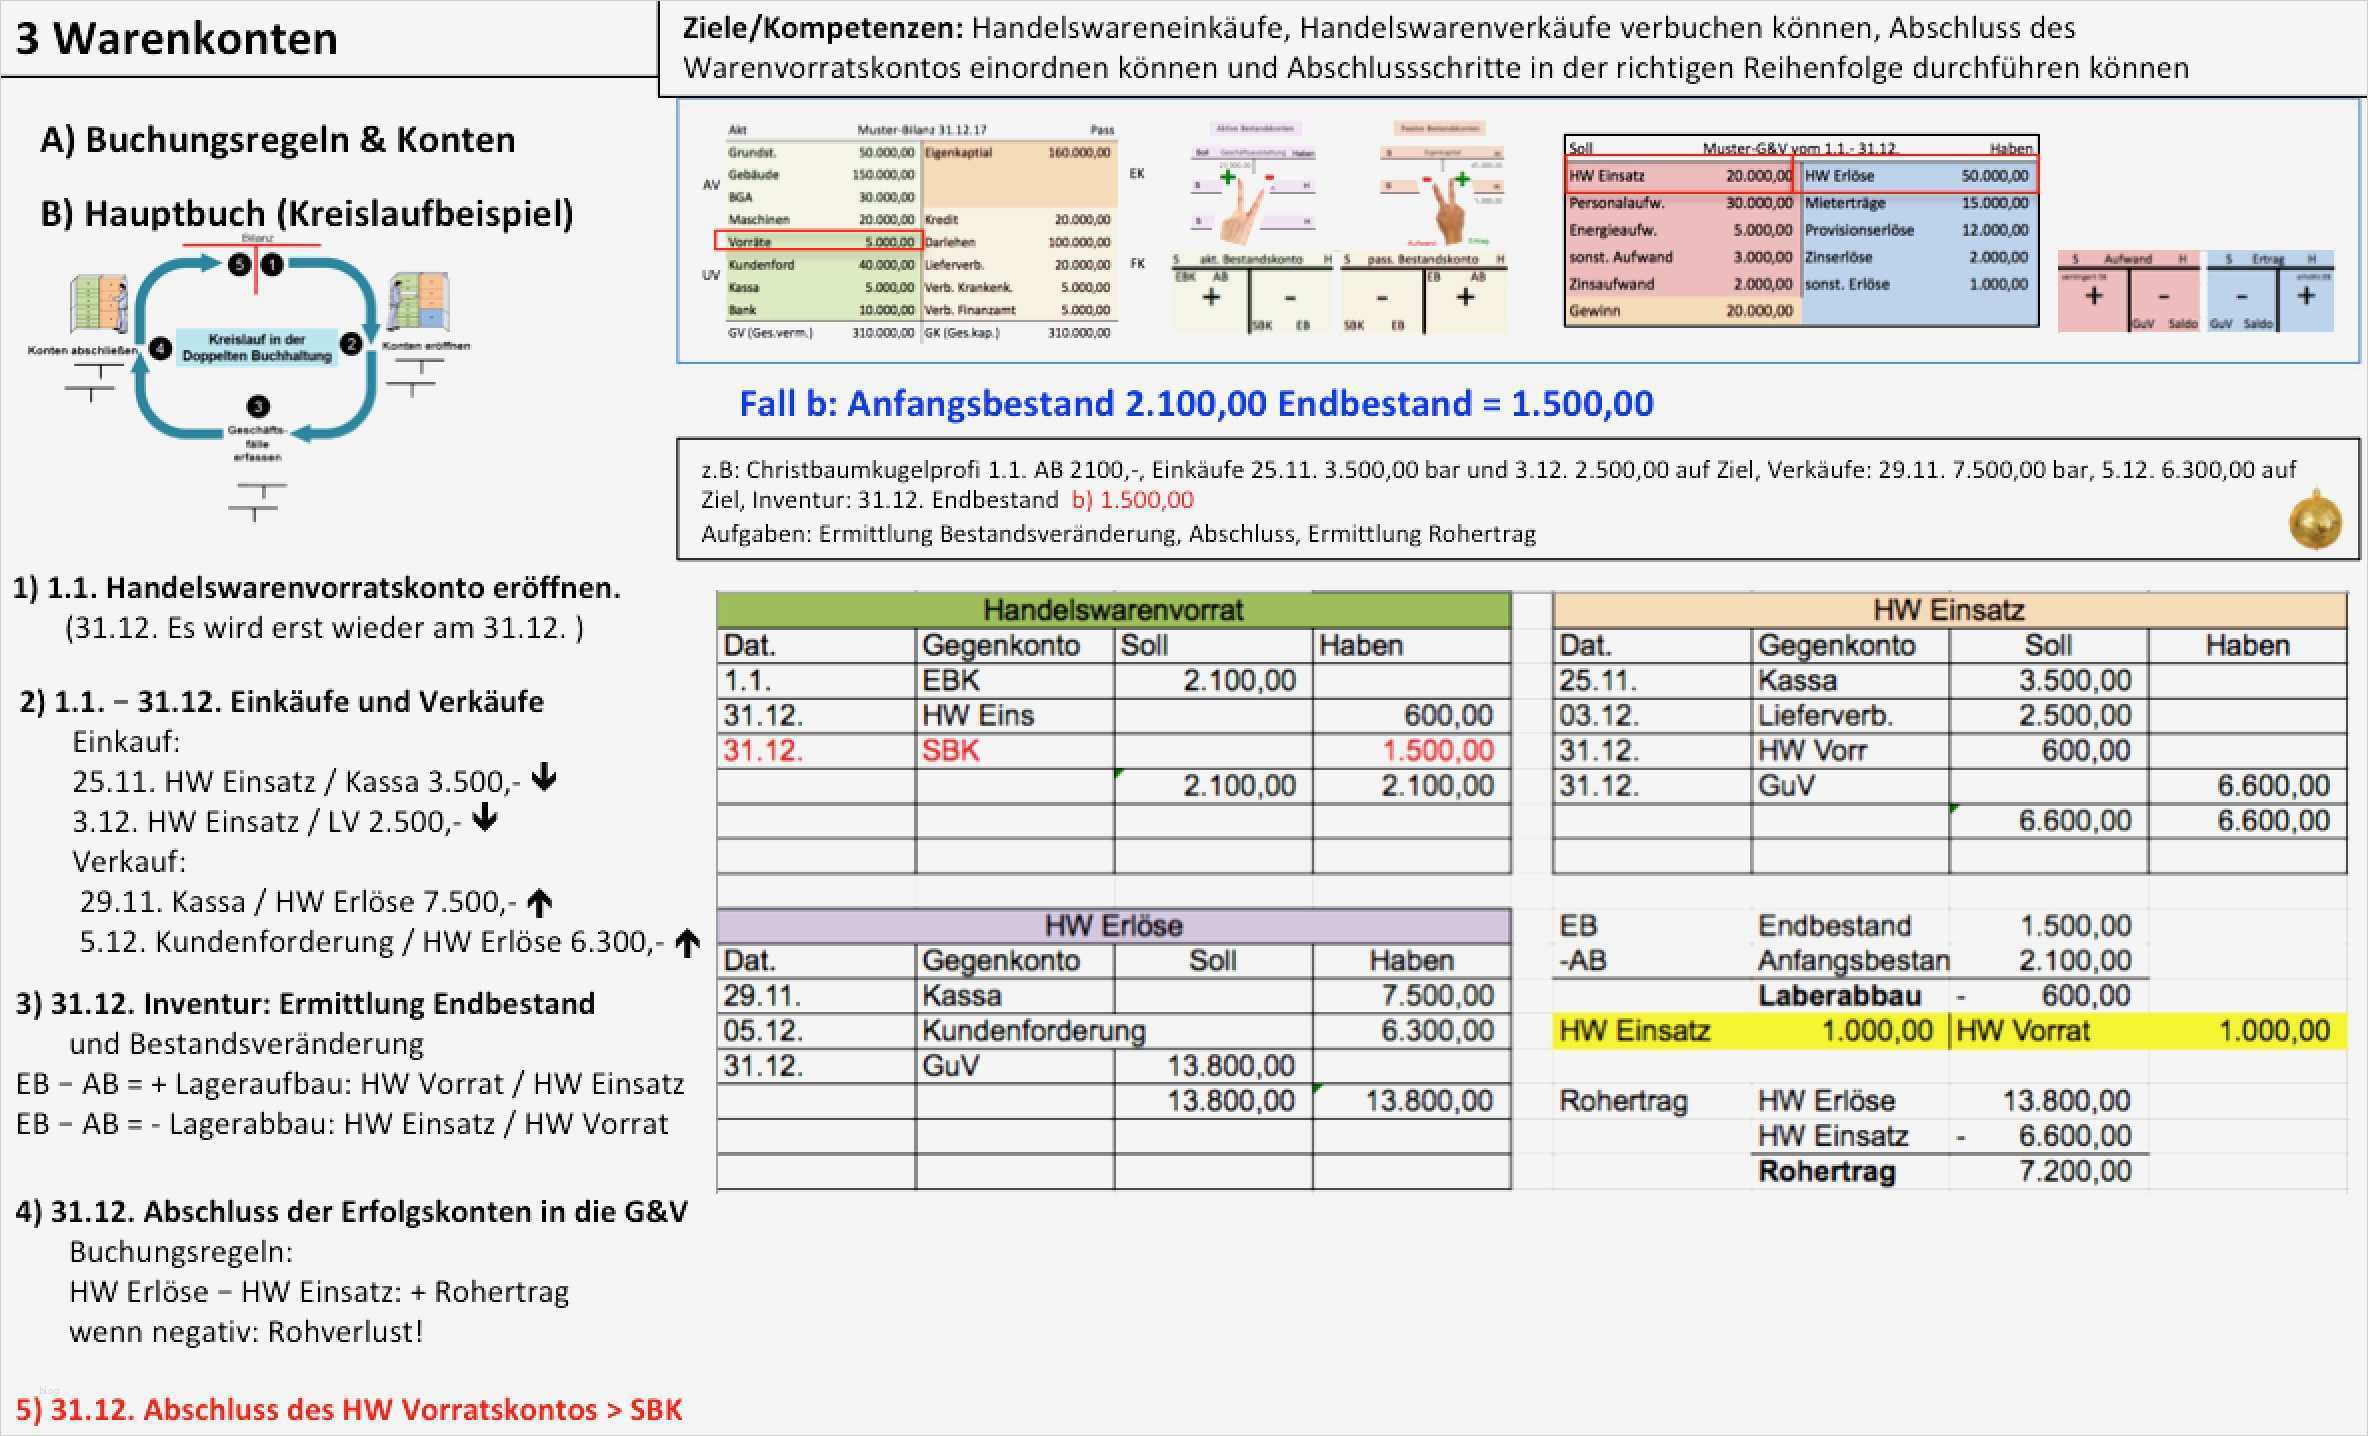The width and height of the screenshot is (2368, 1436).
Task: Click the circular Kreislauf der Doppelten Buchhaltung diagram
Action: 256,348
